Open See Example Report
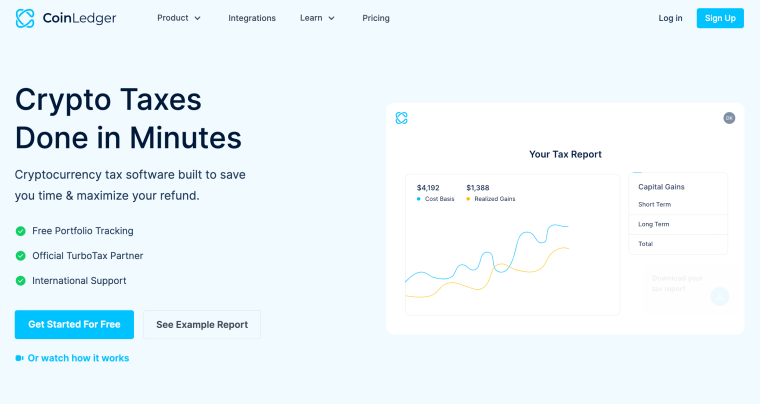This screenshot has height=404, width=760. click(x=202, y=325)
